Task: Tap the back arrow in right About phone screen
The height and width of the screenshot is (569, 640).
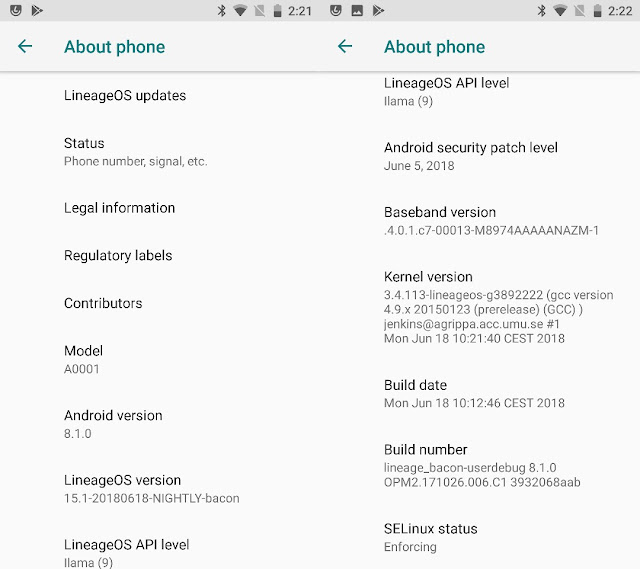Action: [x=345, y=46]
